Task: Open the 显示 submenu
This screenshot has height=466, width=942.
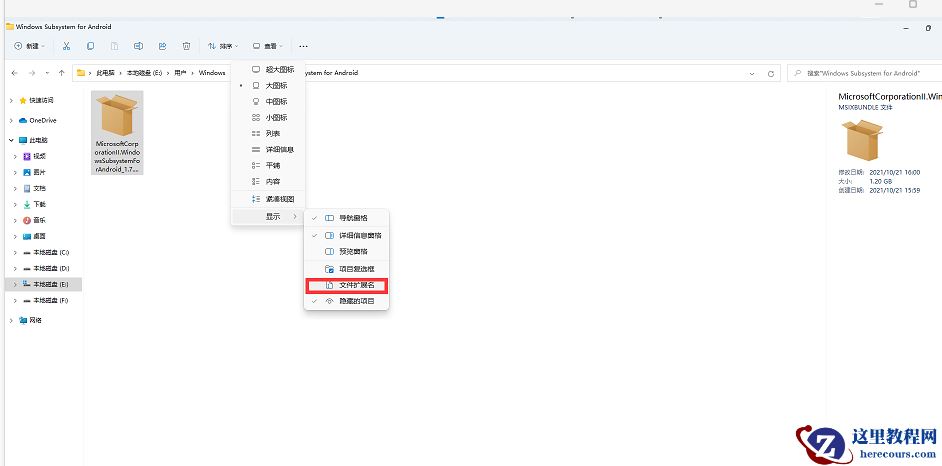Action: (269, 216)
